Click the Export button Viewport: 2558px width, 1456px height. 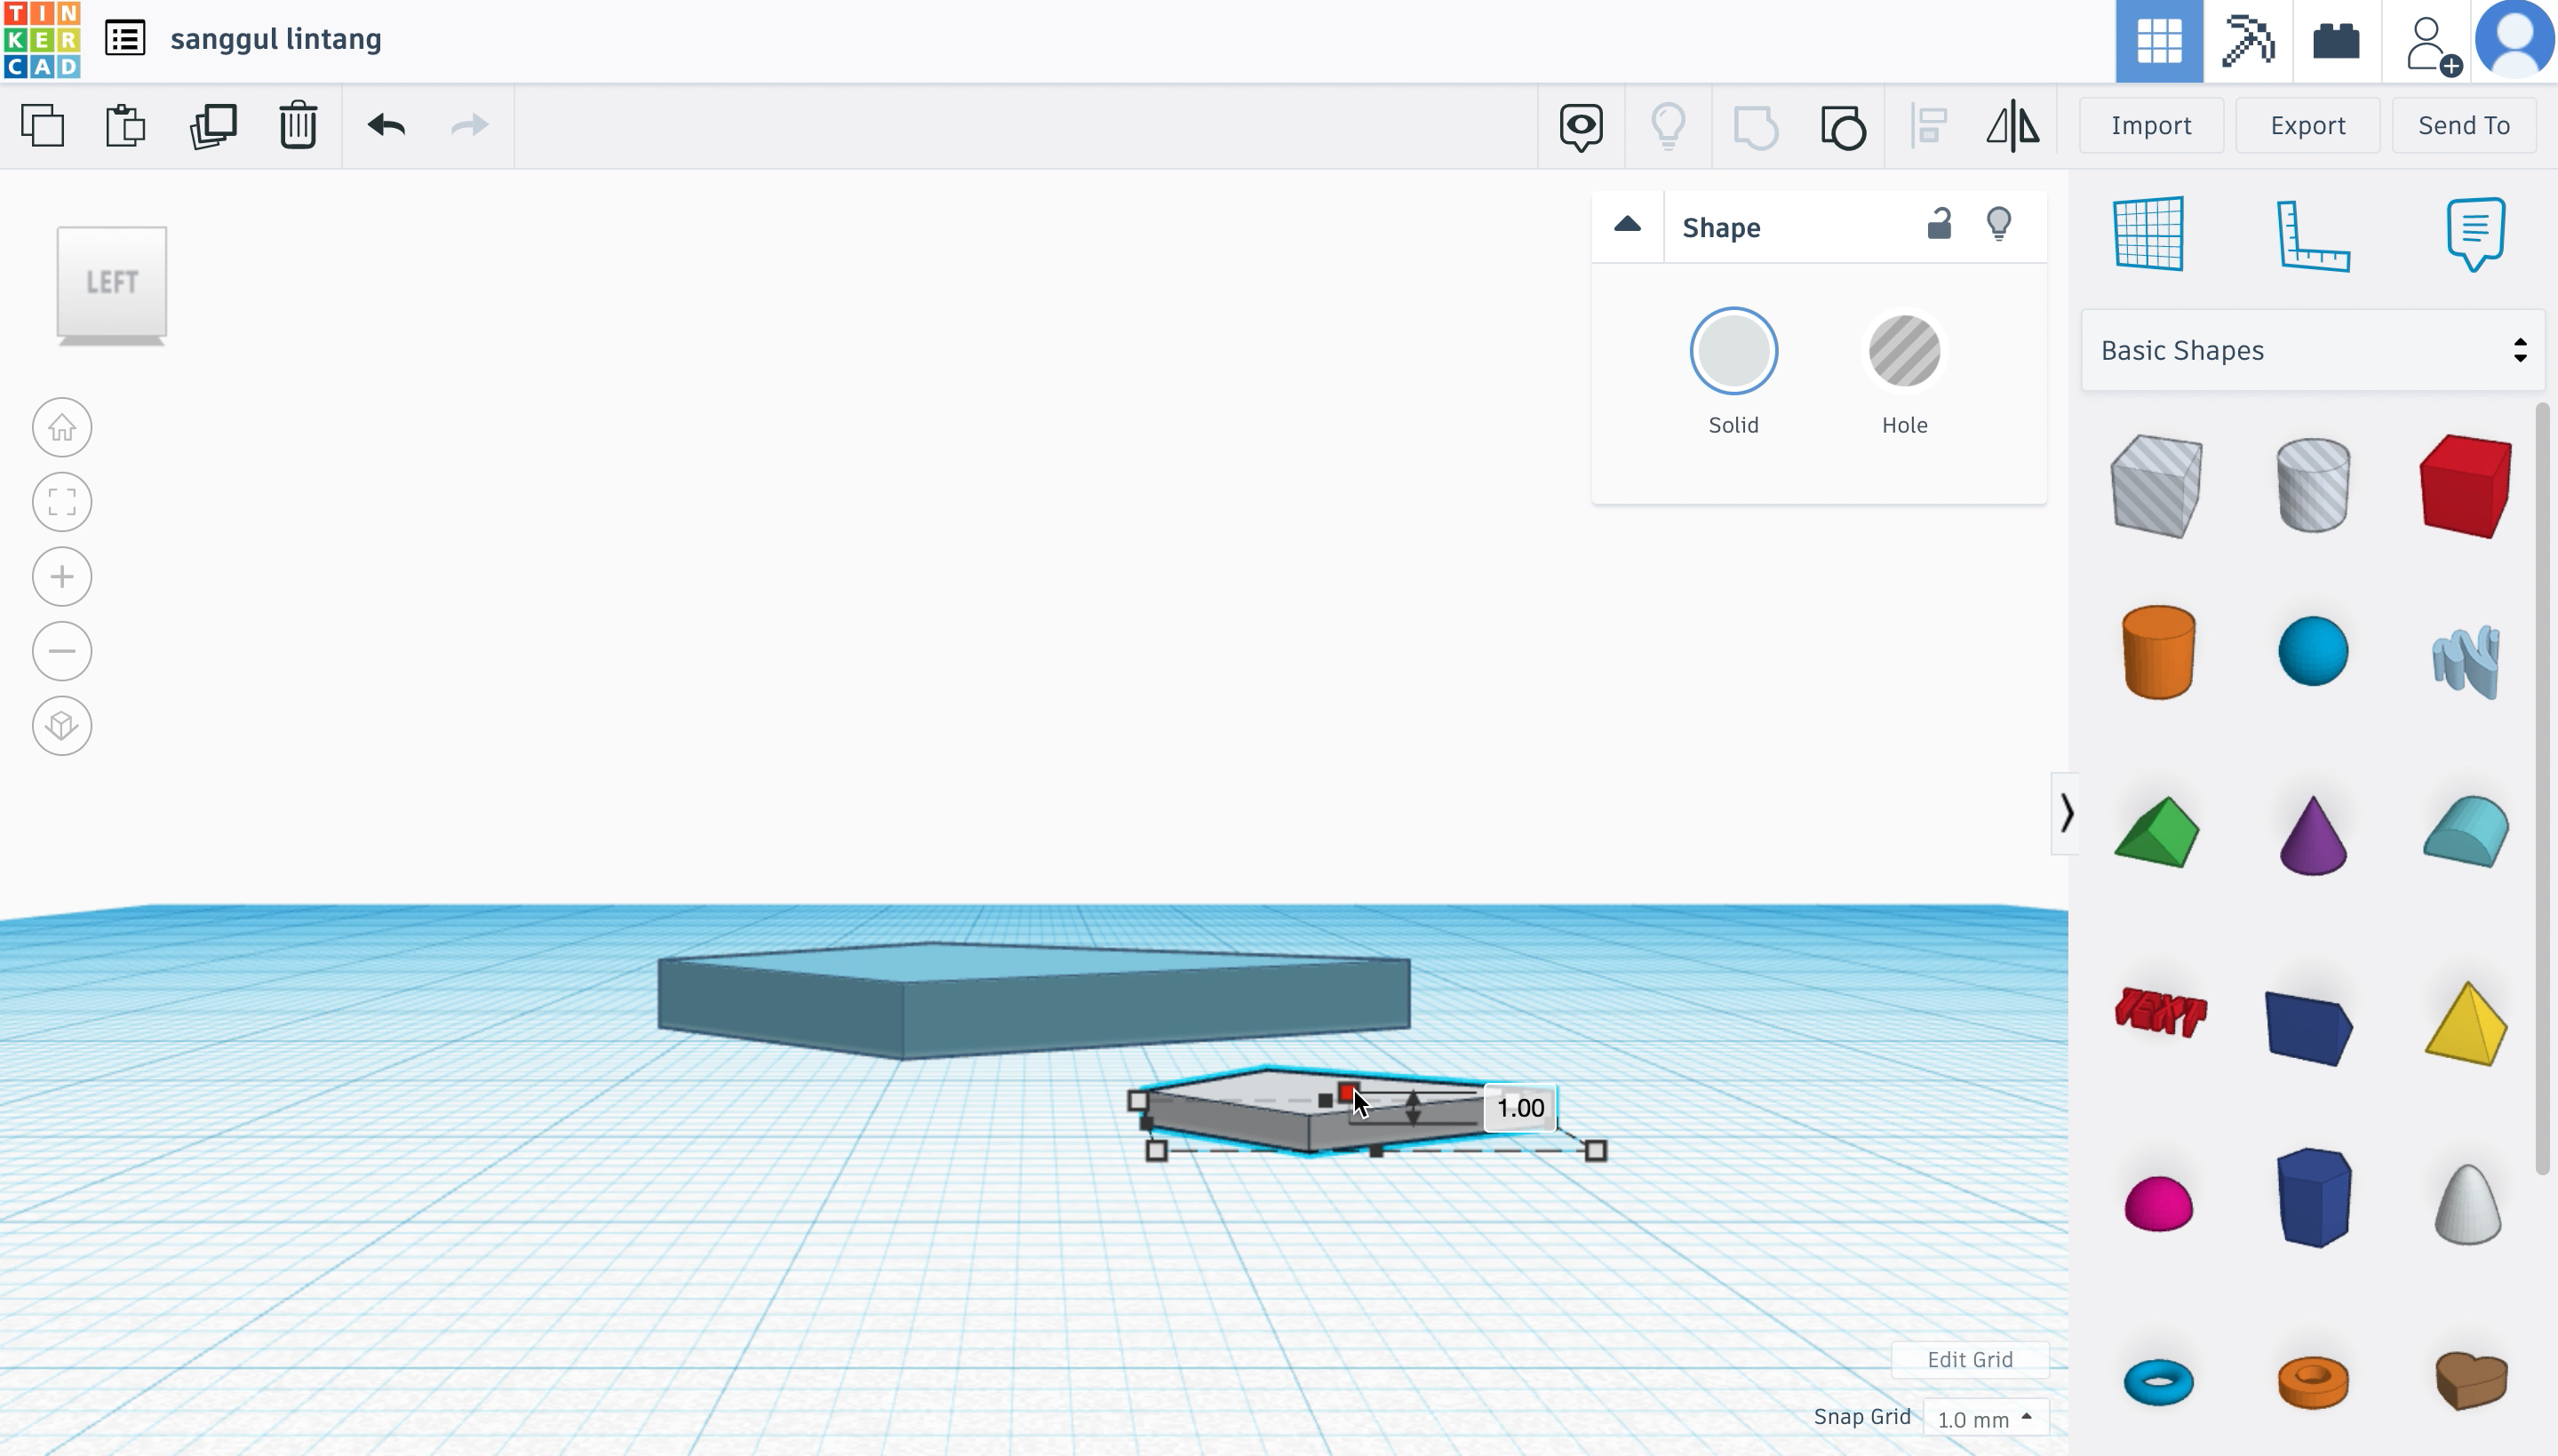coord(2308,124)
